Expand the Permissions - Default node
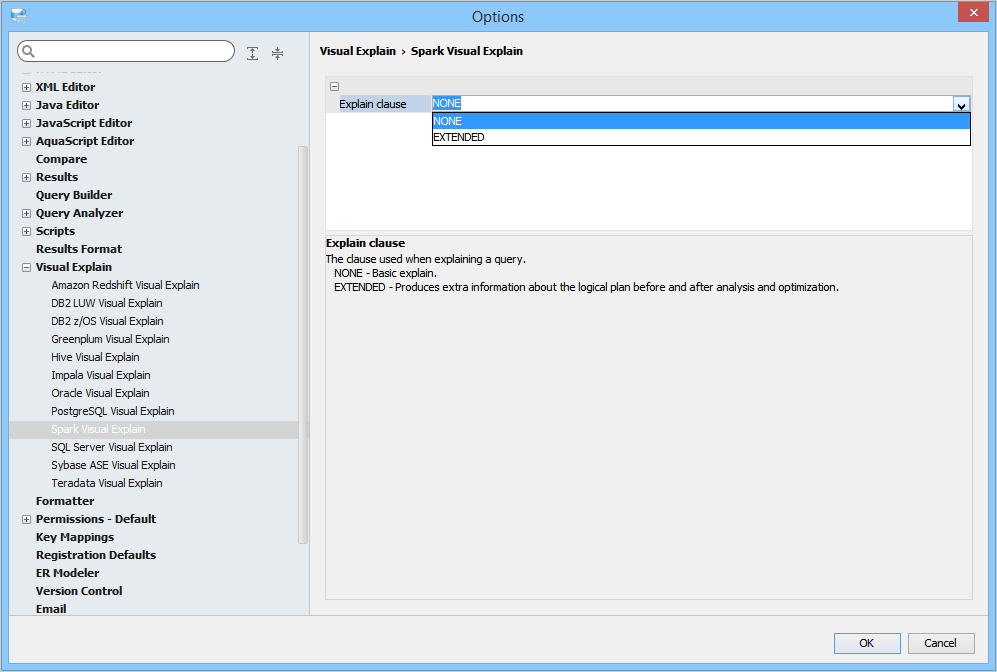This screenshot has width=997, height=672. coord(26,519)
